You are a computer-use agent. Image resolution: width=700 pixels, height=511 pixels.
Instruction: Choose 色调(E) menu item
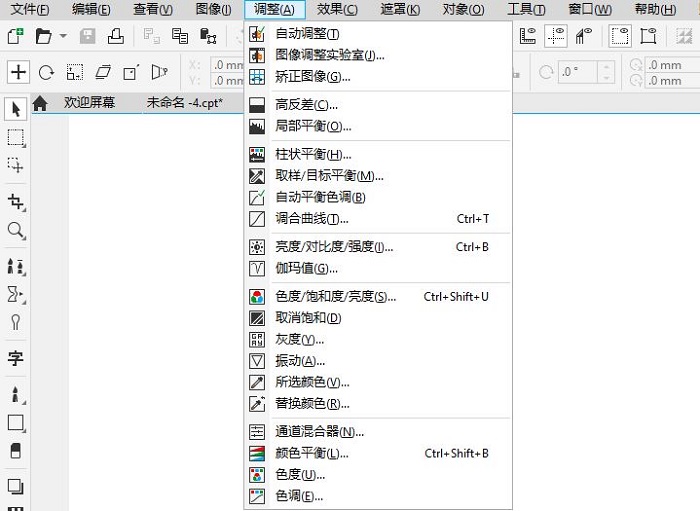(x=378, y=496)
